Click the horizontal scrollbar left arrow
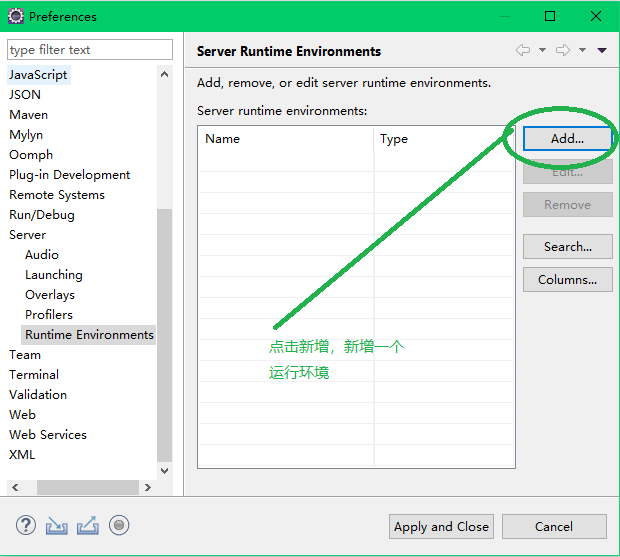This screenshot has width=620, height=557. (x=15, y=487)
